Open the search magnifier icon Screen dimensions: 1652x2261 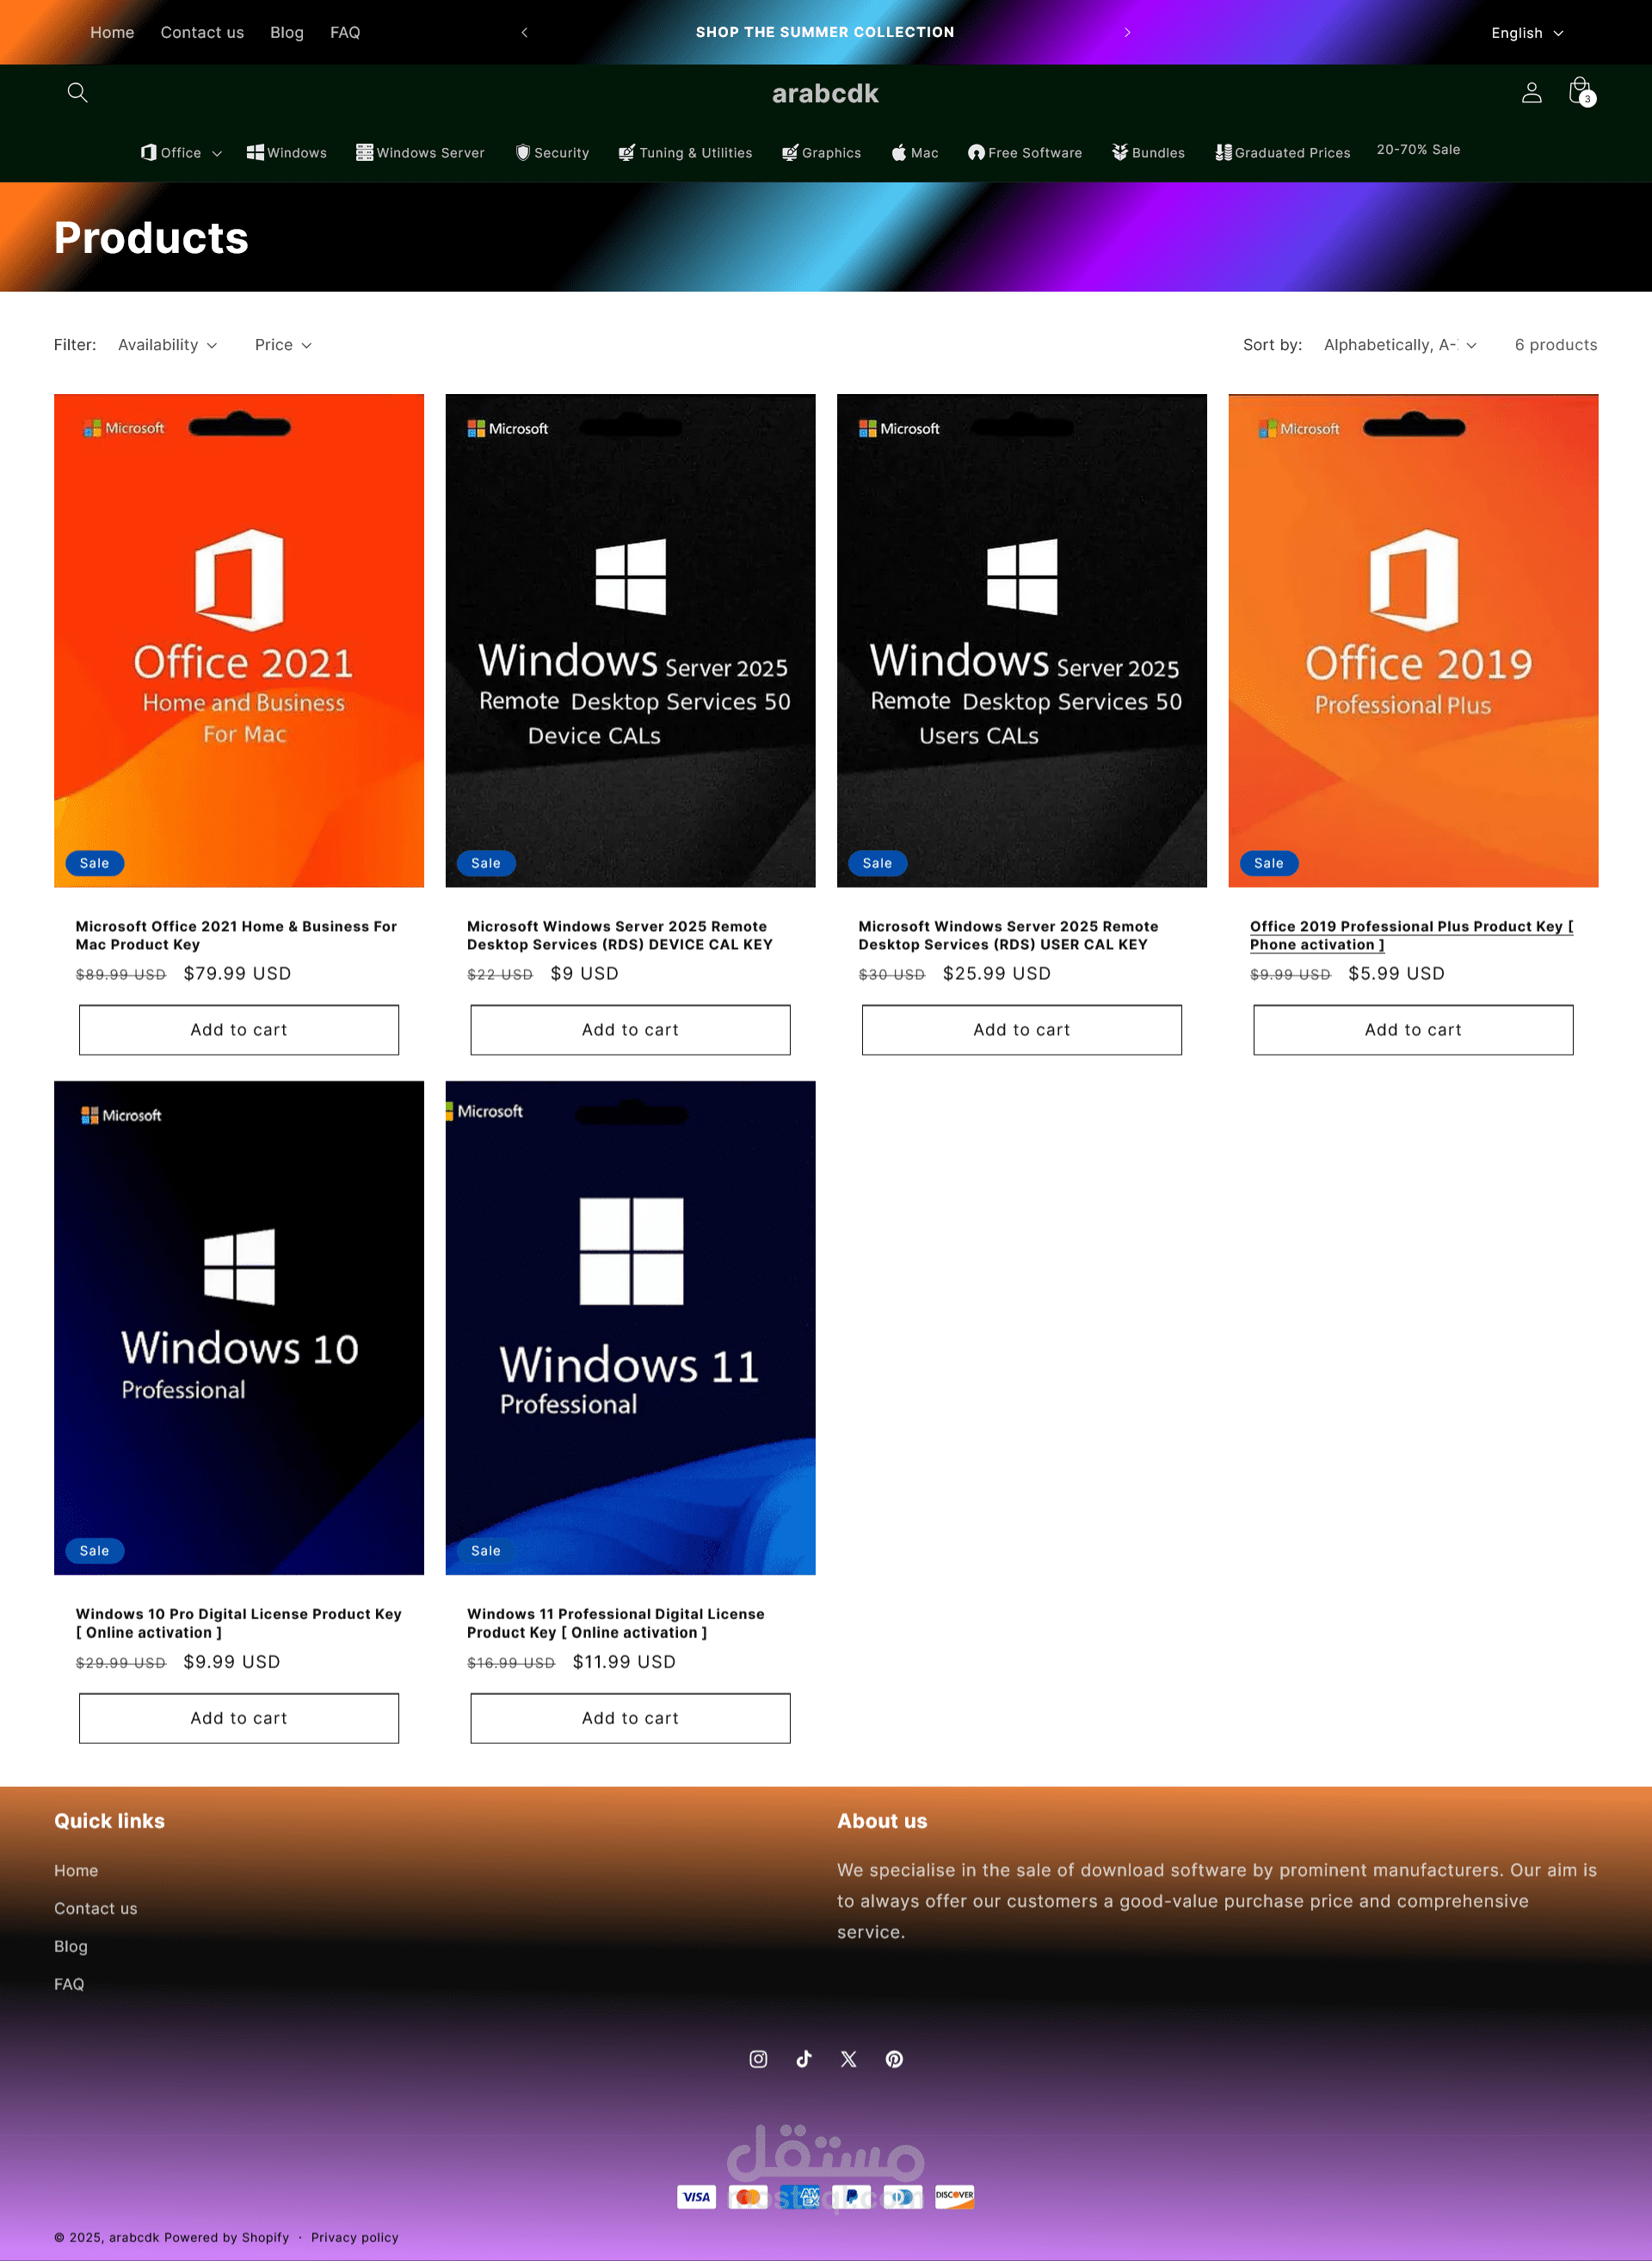pos(77,93)
